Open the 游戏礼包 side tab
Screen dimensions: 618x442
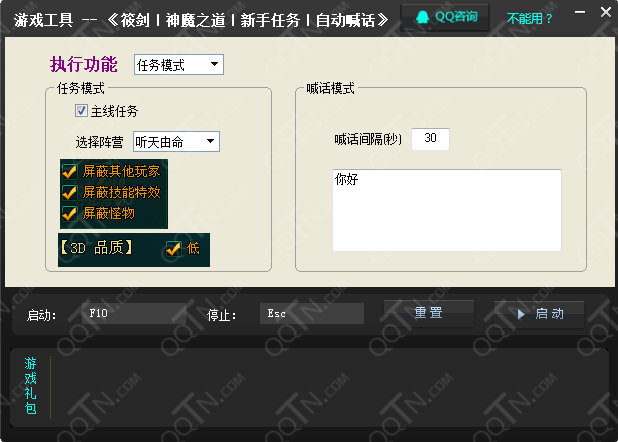pyautogui.click(x=31, y=385)
